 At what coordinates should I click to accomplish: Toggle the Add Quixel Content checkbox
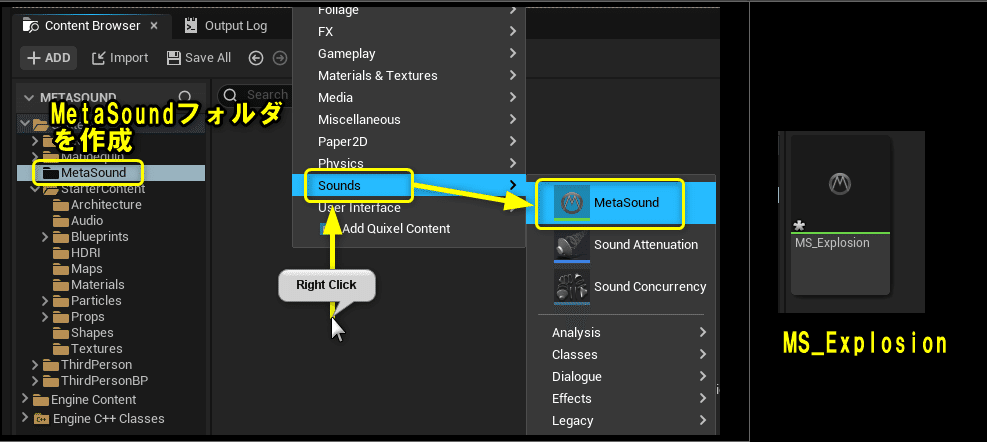[325, 229]
